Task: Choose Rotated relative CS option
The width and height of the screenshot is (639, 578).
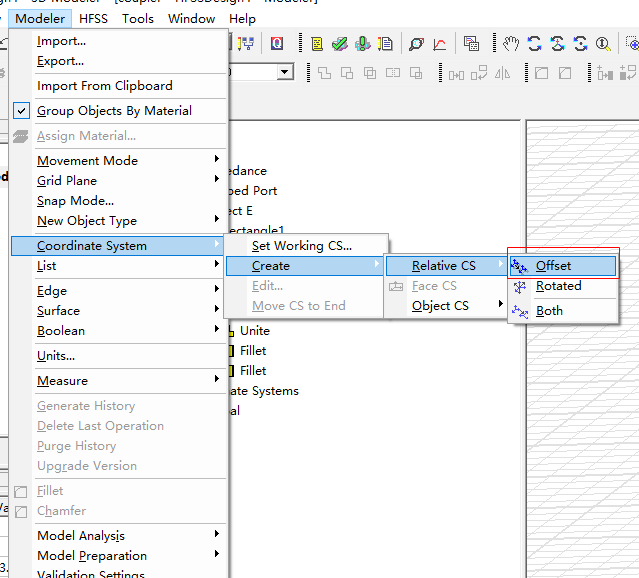Action: [x=563, y=286]
